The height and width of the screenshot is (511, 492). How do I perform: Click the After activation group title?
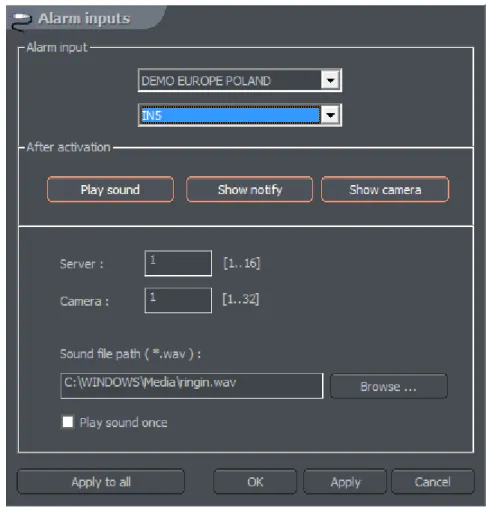68,147
